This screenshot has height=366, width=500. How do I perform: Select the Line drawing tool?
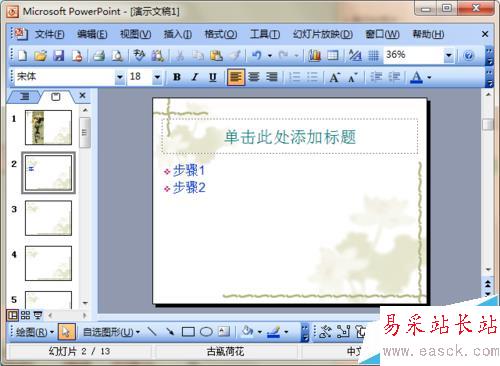tap(152, 332)
